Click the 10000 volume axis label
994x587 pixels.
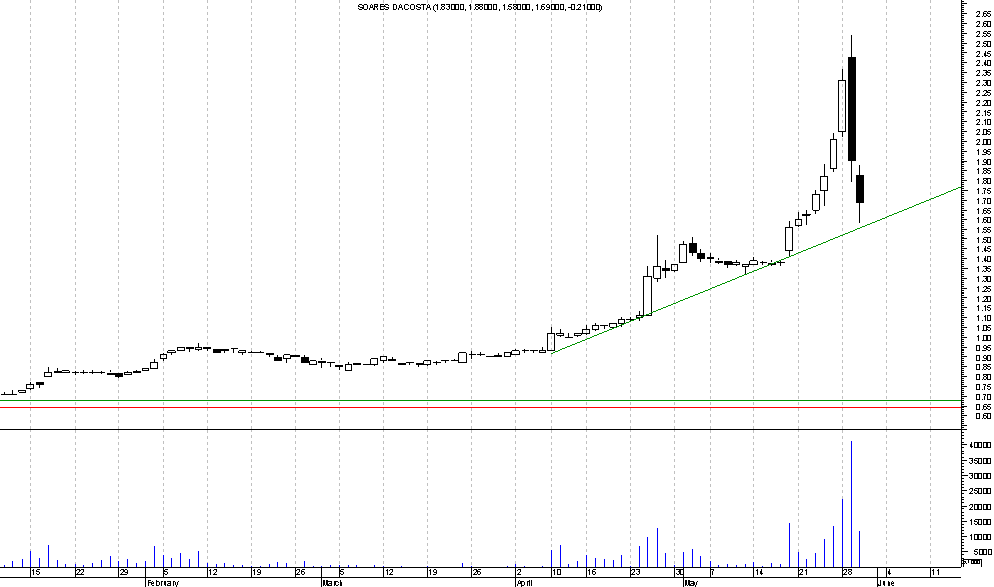click(981, 537)
